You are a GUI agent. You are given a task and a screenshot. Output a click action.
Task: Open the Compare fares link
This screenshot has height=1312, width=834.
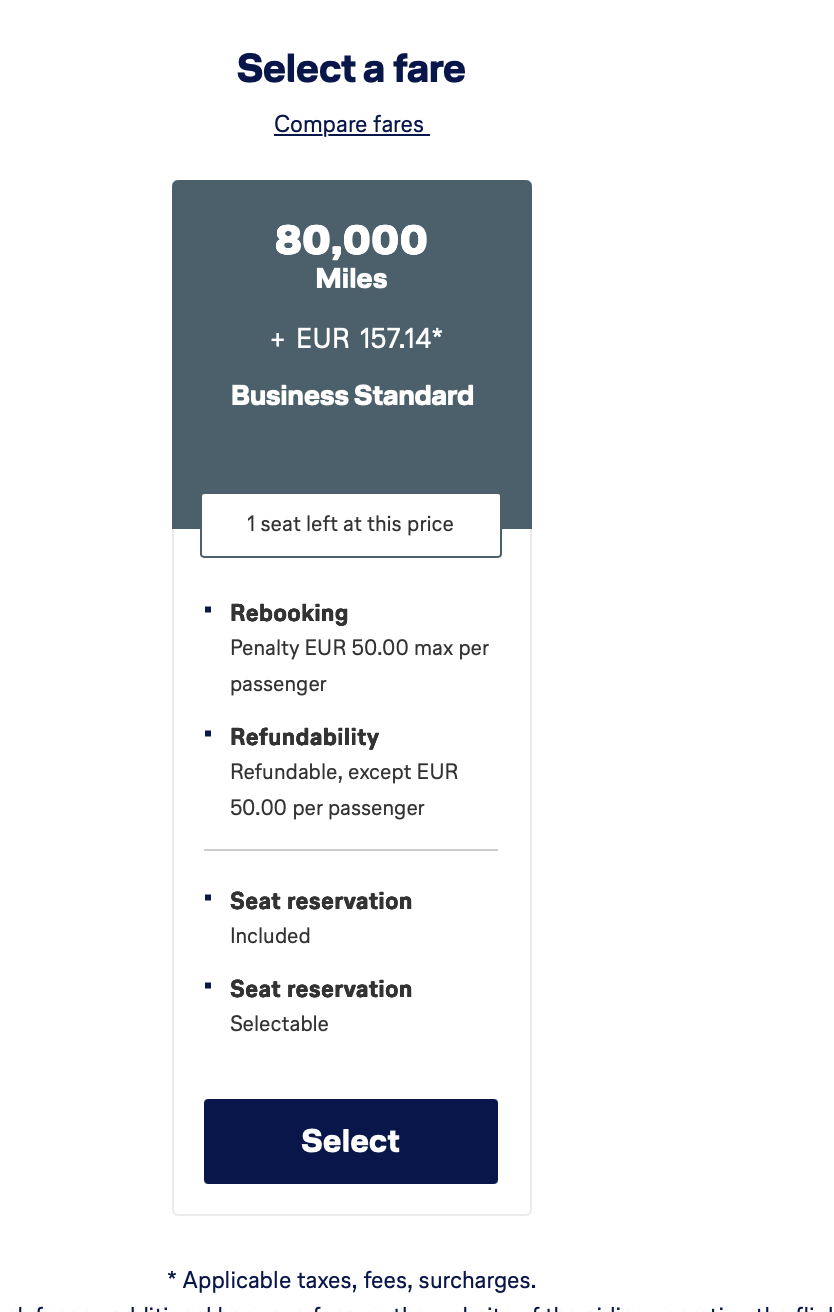351,124
